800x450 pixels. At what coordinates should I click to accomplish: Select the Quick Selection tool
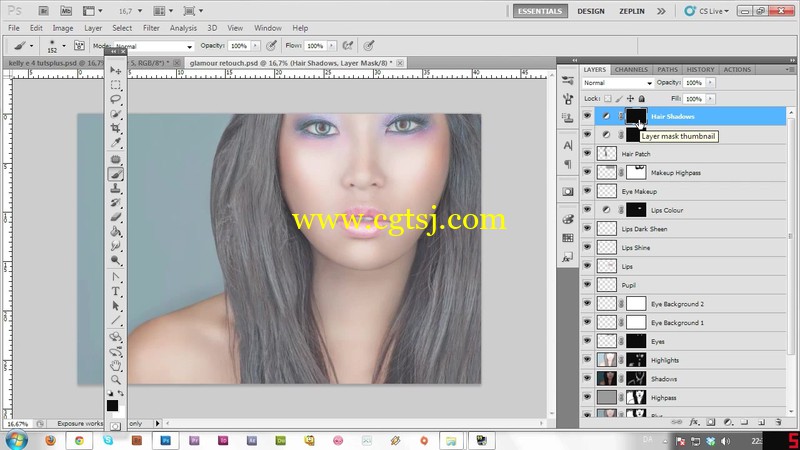point(116,114)
